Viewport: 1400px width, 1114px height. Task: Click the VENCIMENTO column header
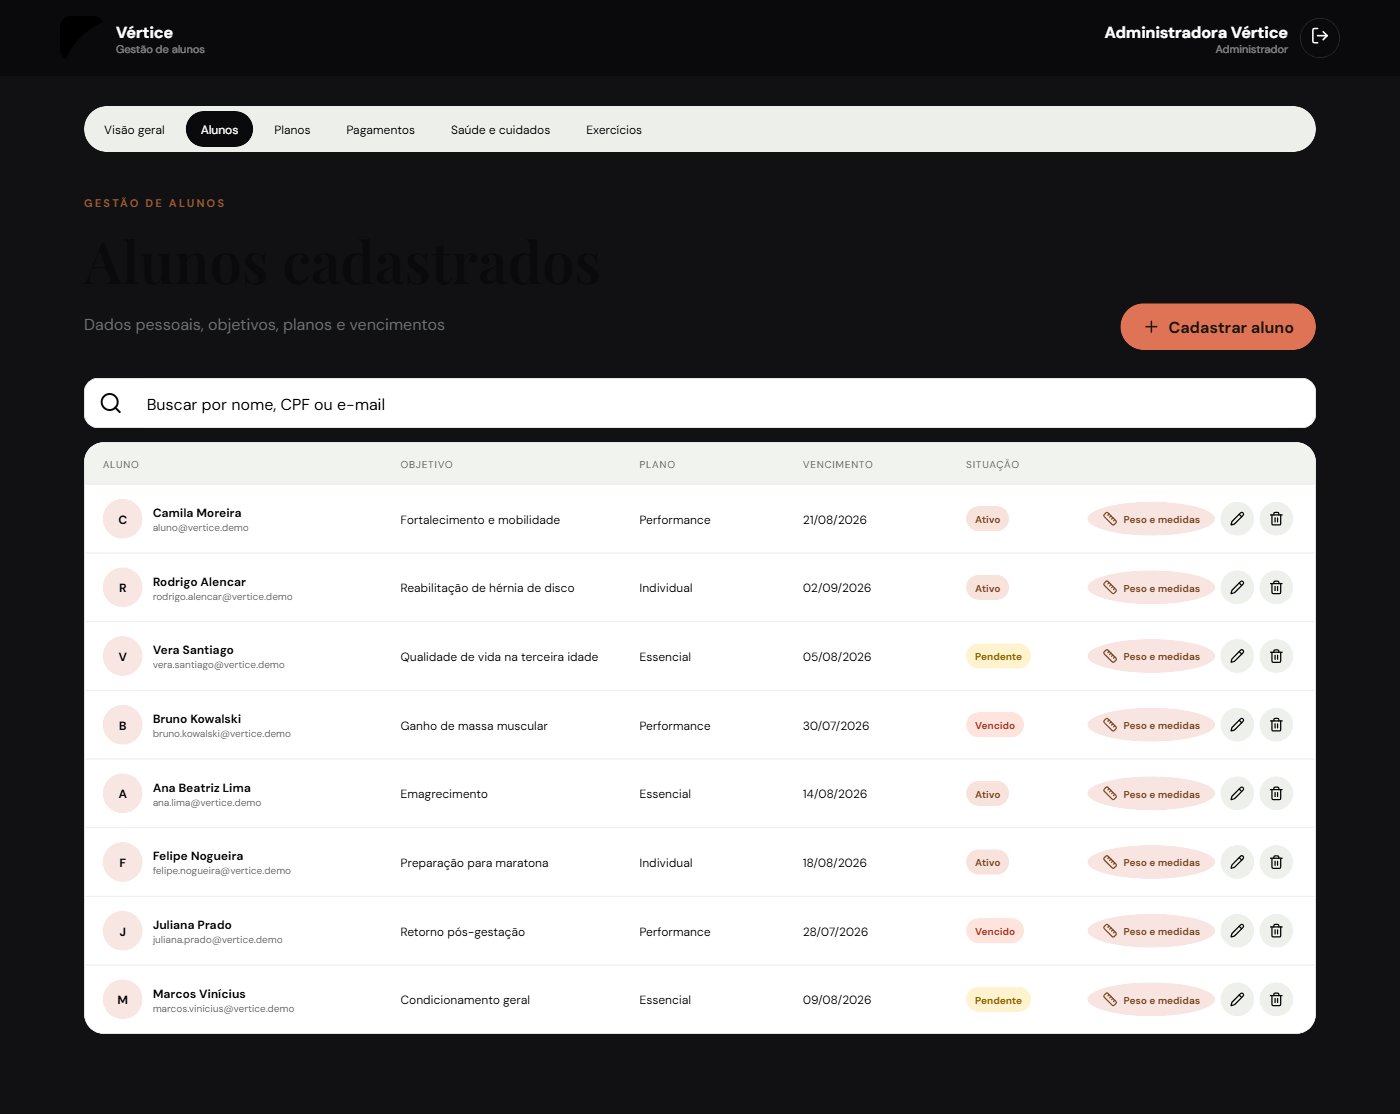pos(837,464)
